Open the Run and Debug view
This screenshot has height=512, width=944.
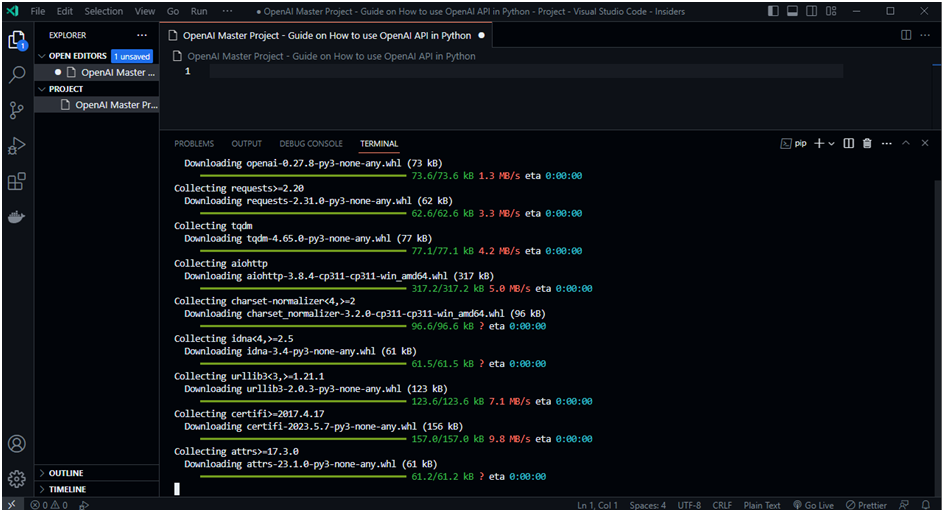coord(17,146)
